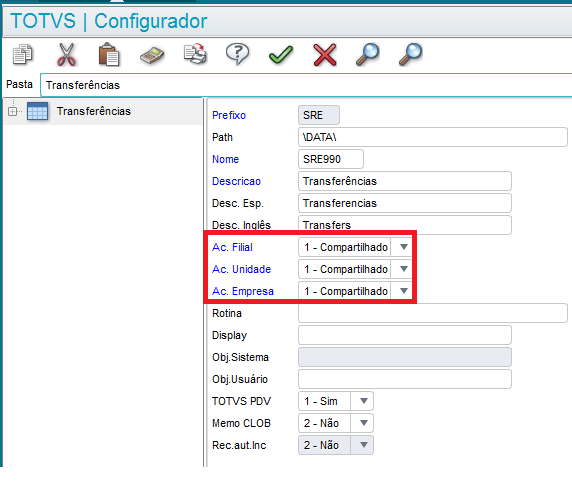Expand the Transferências tree node

(x=12, y=112)
